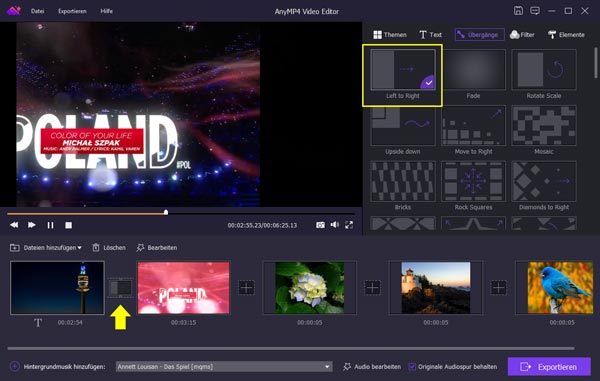The image size is (600, 381).
Task: Switch to the Elemente tab
Action: pos(566,34)
